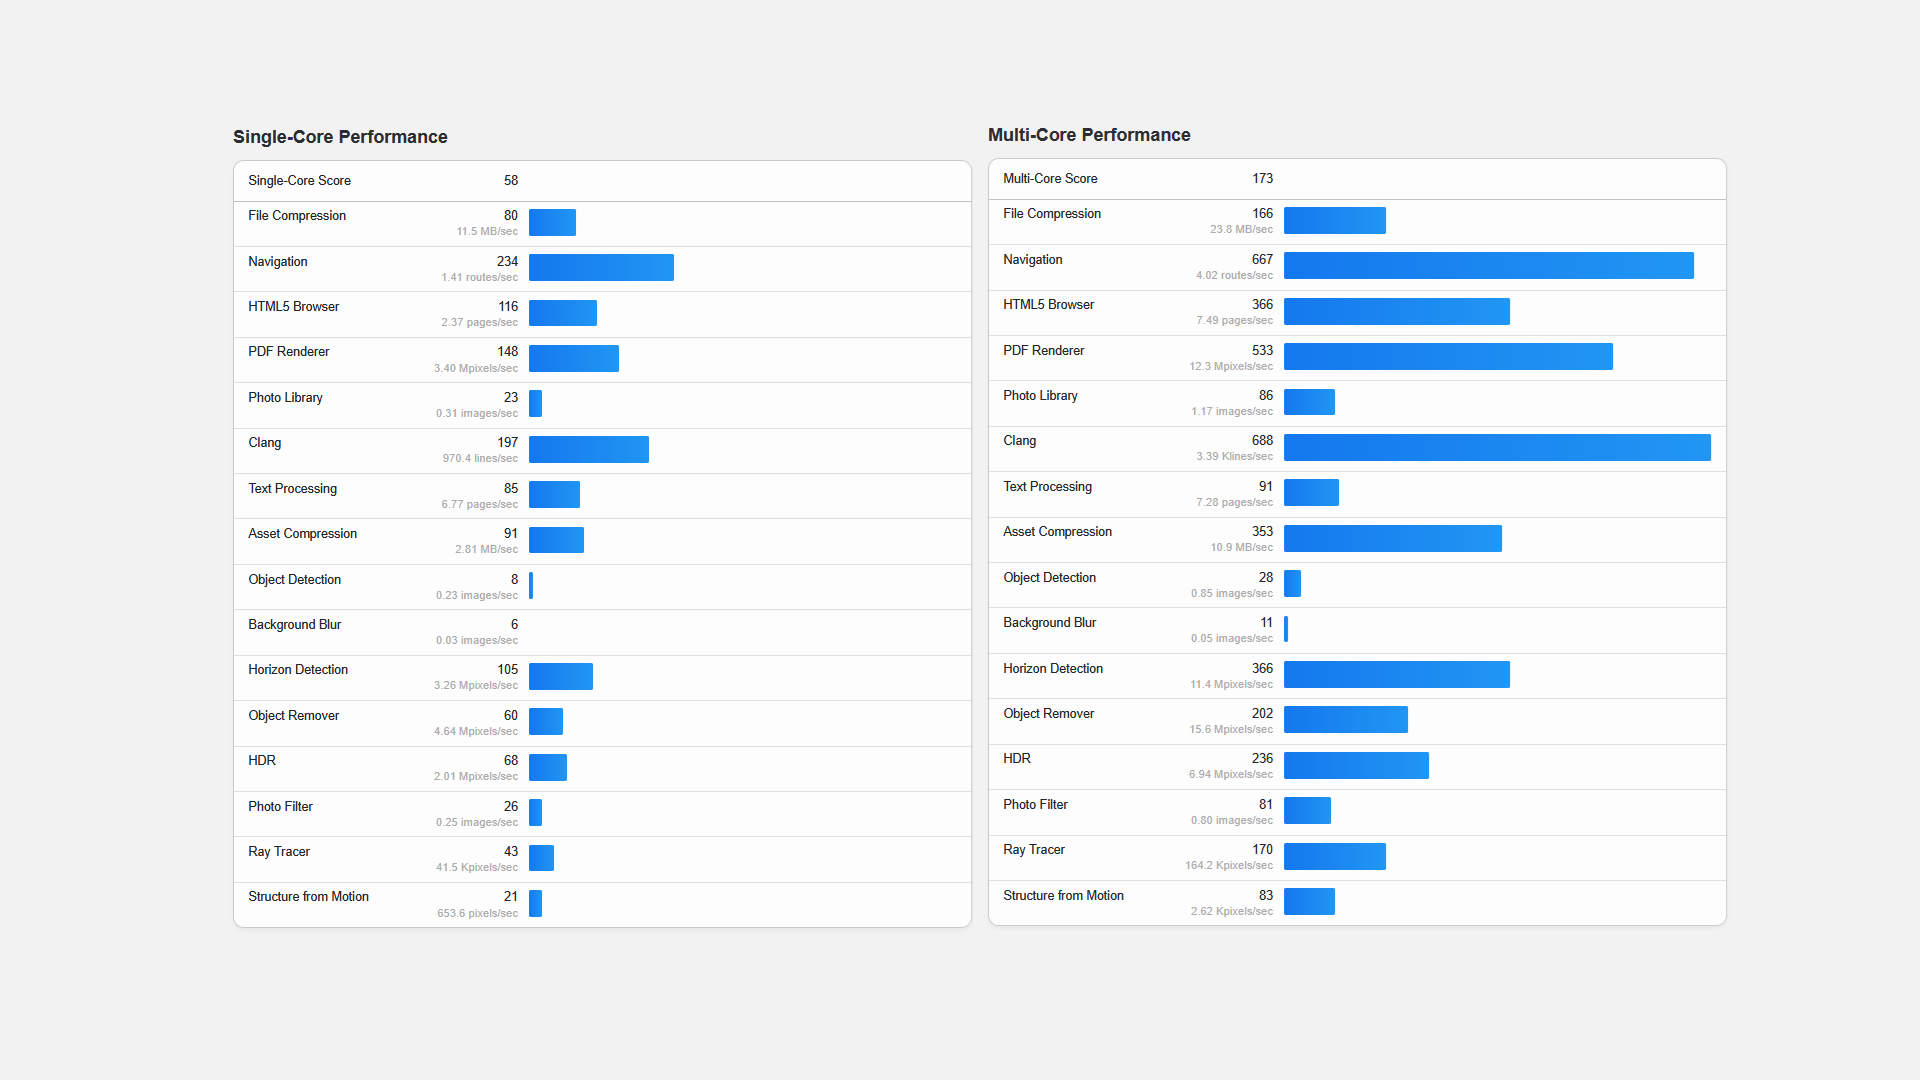Select the single-core Object Detection label
Viewport: 1920px width, 1080px height.
pos(294,580)
